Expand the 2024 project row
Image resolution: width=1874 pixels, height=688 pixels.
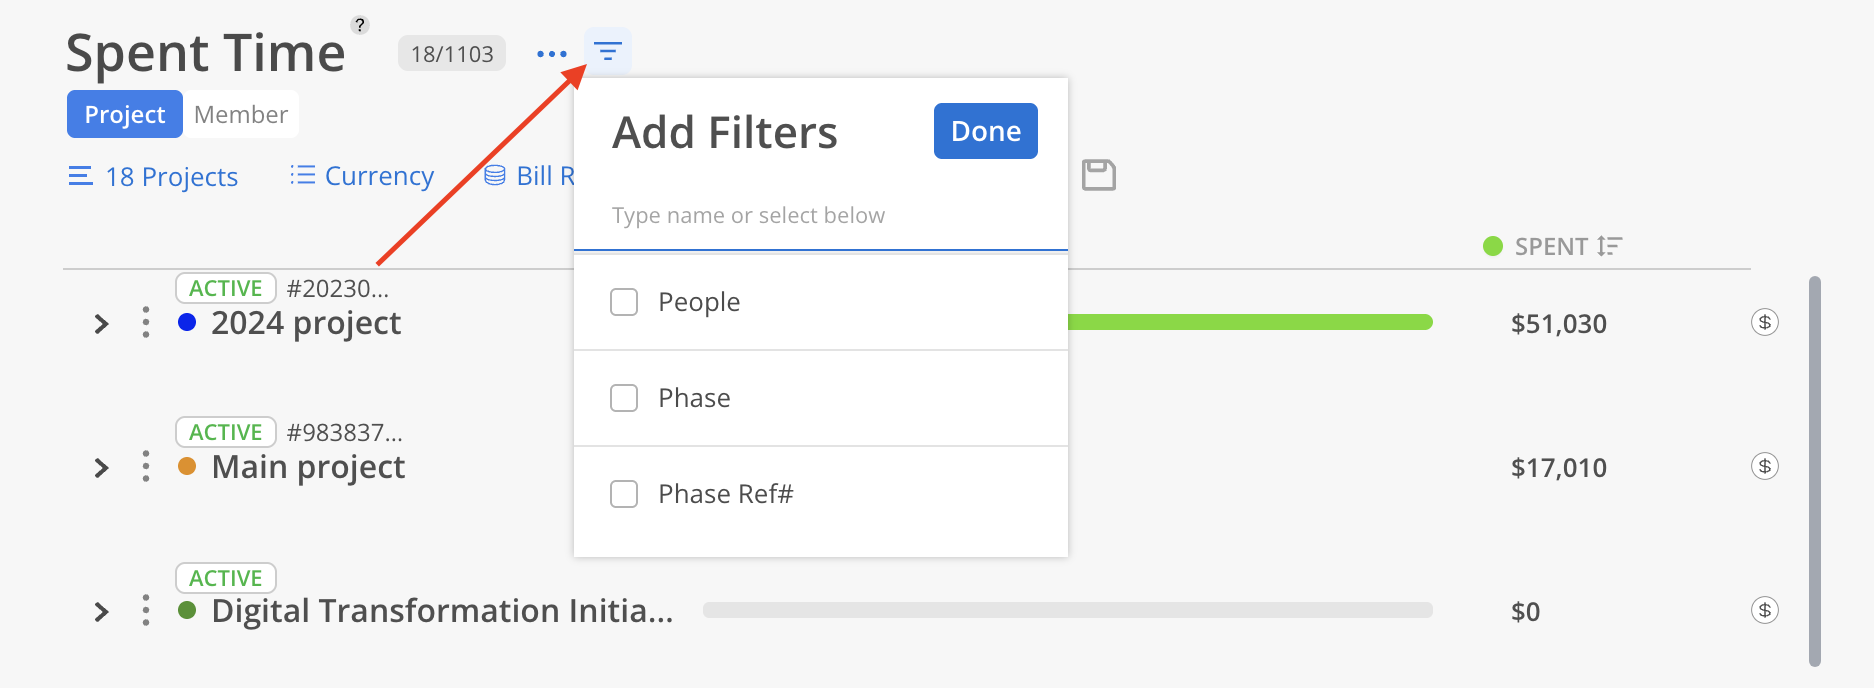(x=101, y=324)
